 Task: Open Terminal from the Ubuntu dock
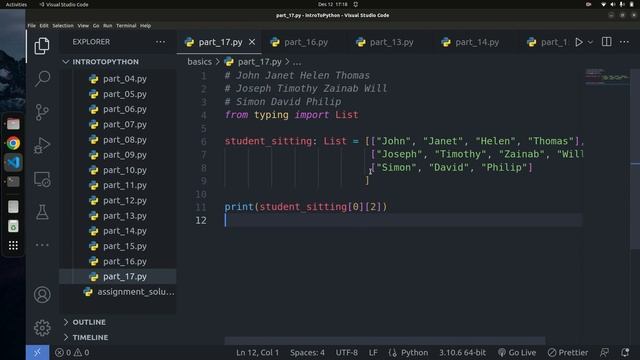13,181
